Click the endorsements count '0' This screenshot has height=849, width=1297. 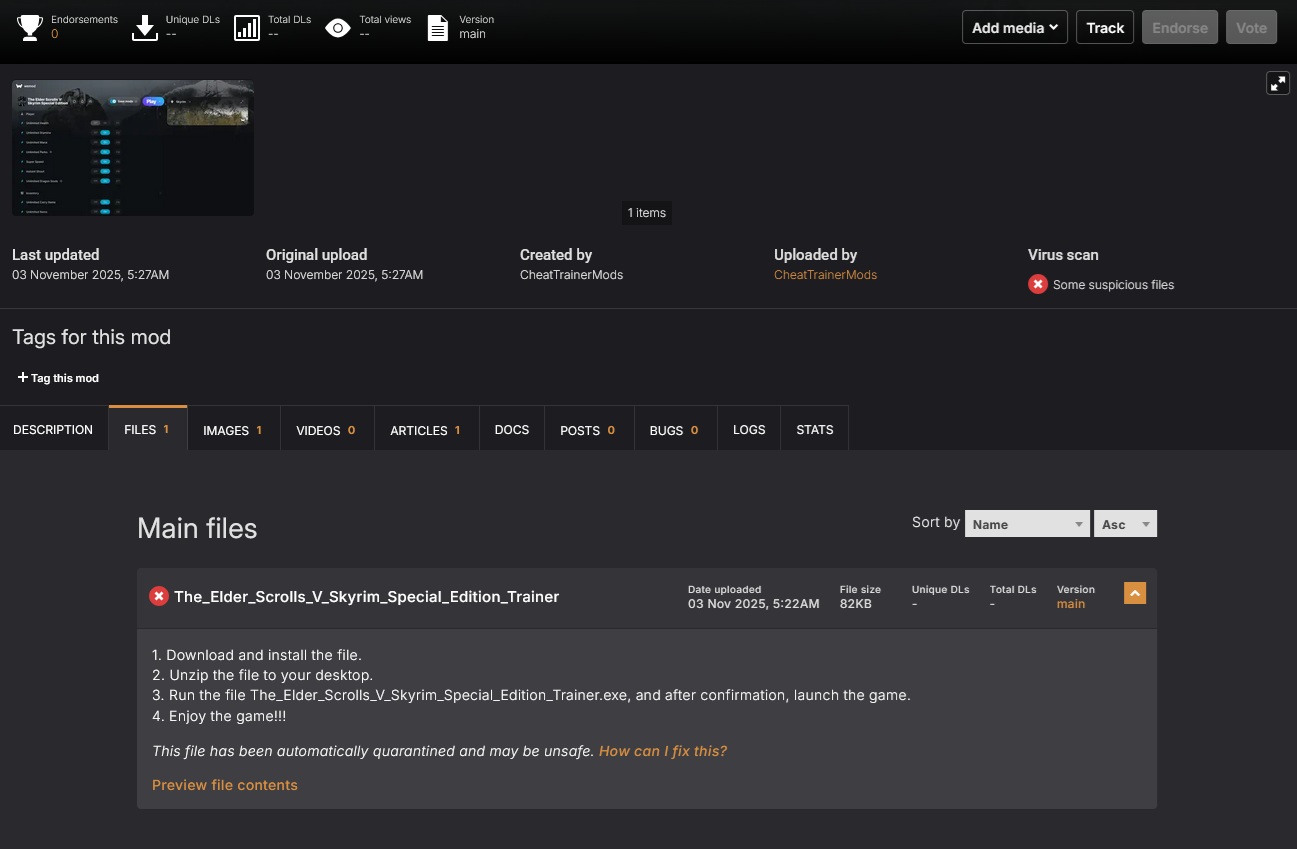[x=54, y=34]
